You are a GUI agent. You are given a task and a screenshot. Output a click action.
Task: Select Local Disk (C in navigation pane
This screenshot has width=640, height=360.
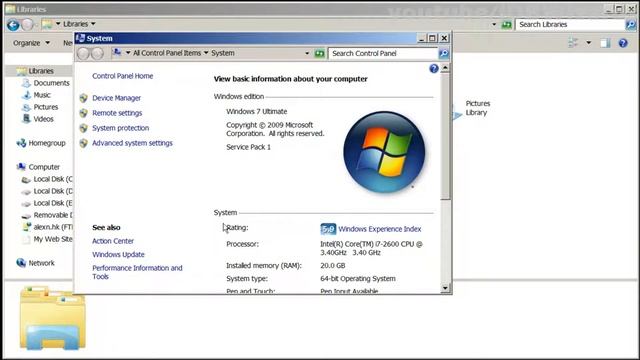(53, 179)
